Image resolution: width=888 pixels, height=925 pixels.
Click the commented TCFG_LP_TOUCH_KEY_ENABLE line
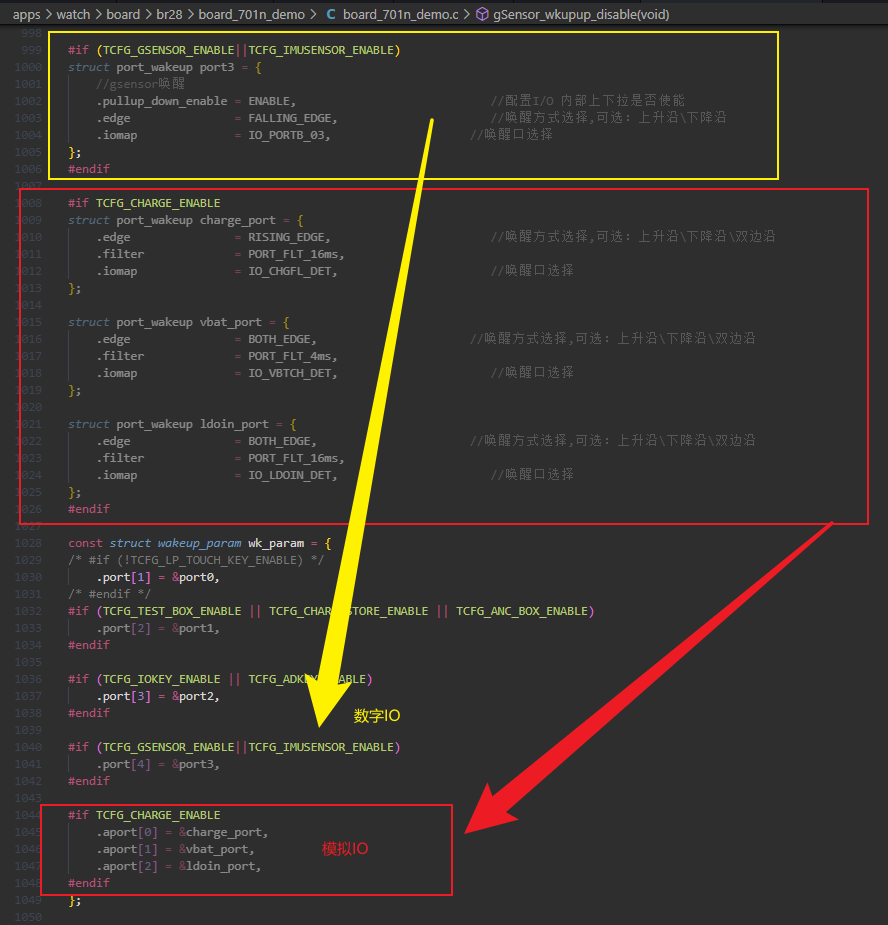196,560
